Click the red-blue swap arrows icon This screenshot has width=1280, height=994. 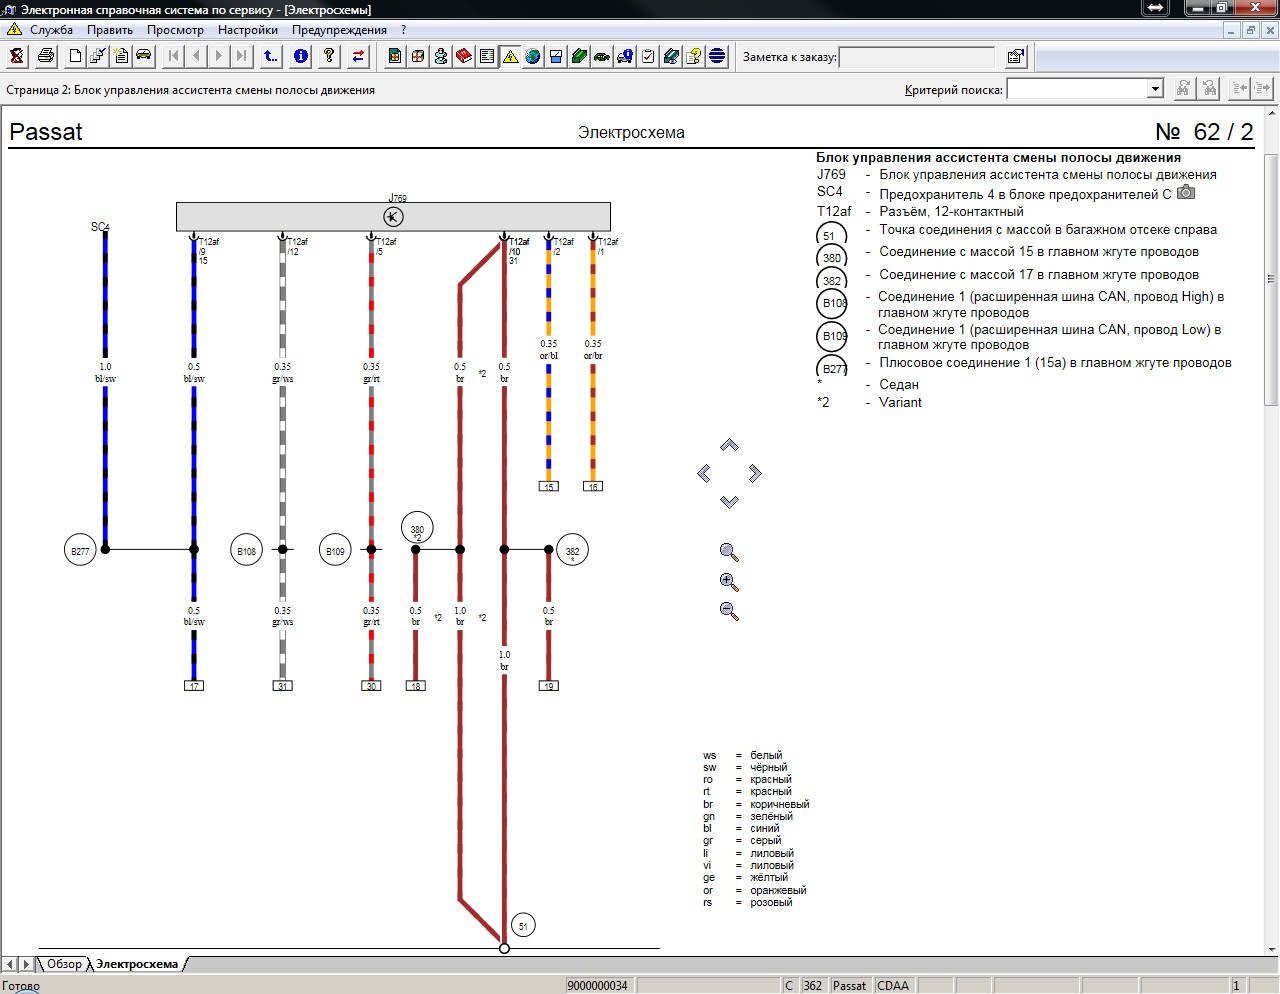358,57
